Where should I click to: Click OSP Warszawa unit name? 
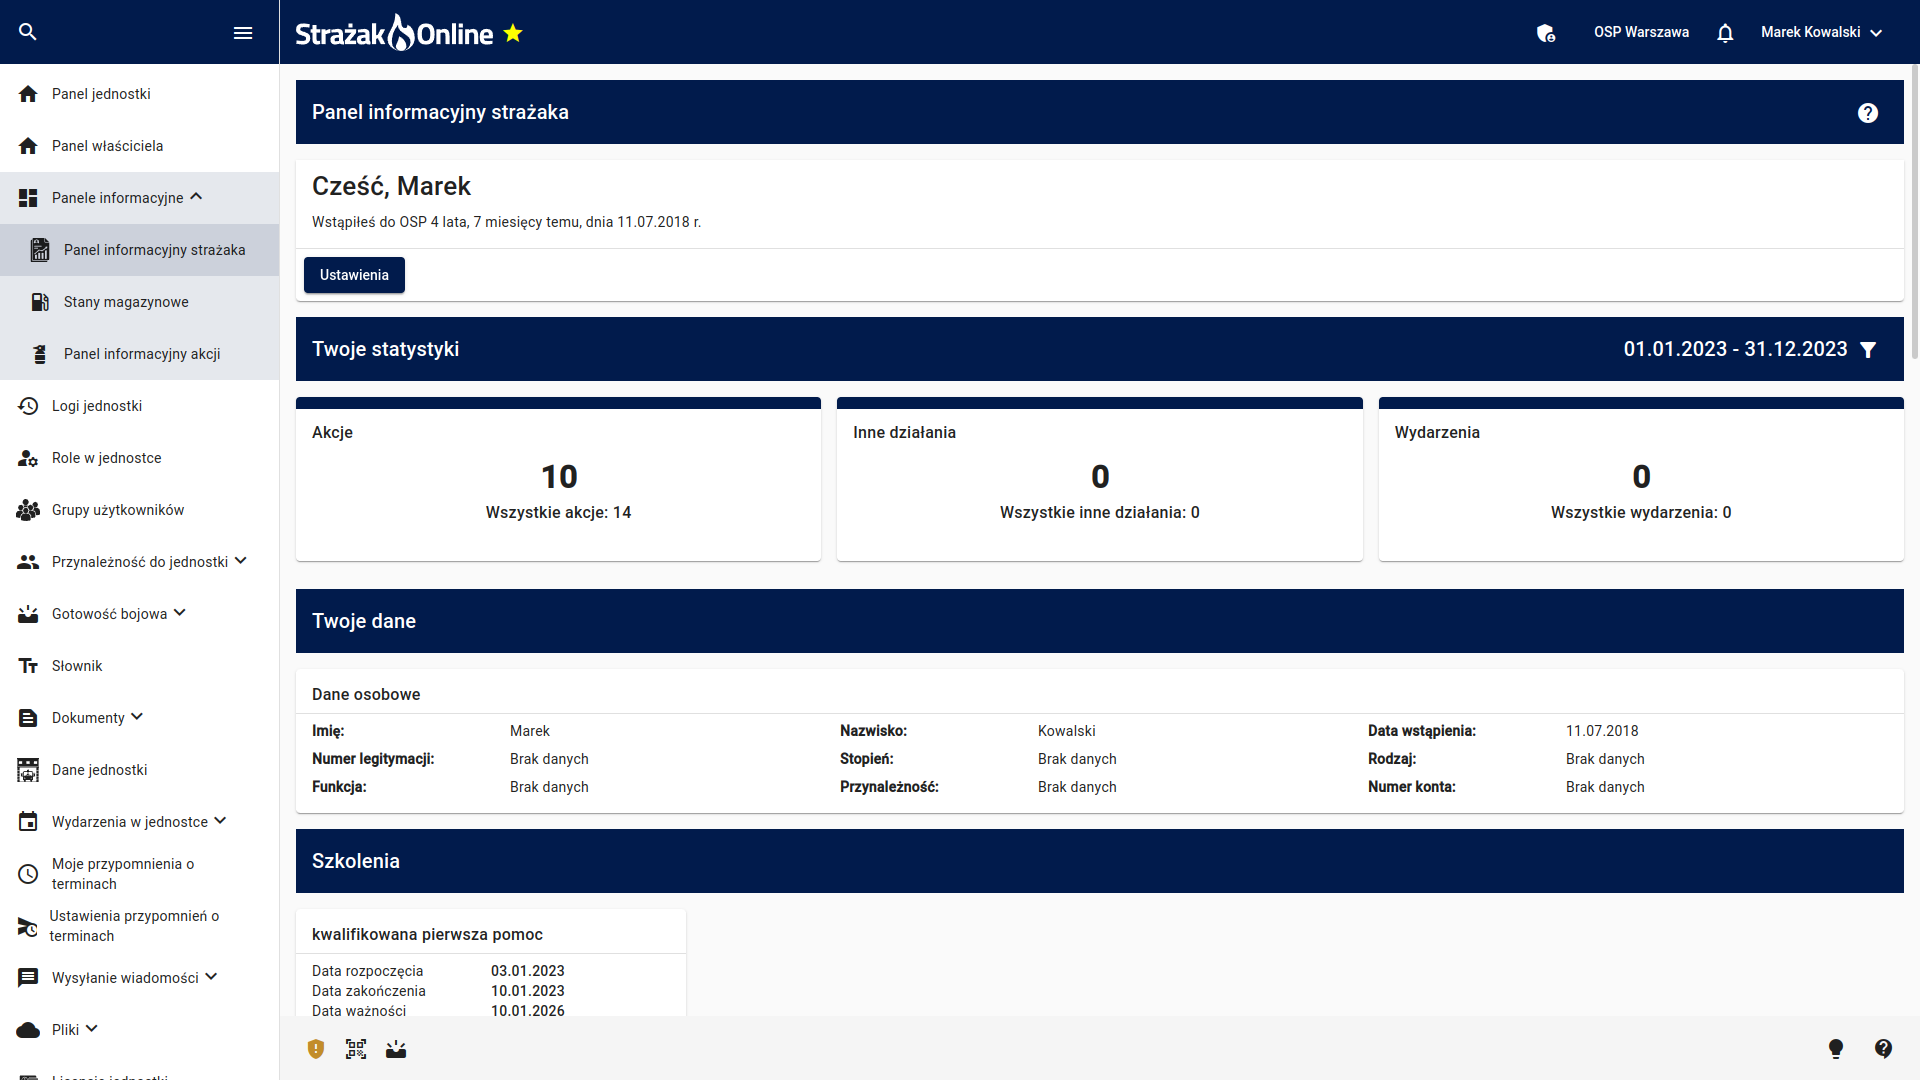tap(1641, 32)
